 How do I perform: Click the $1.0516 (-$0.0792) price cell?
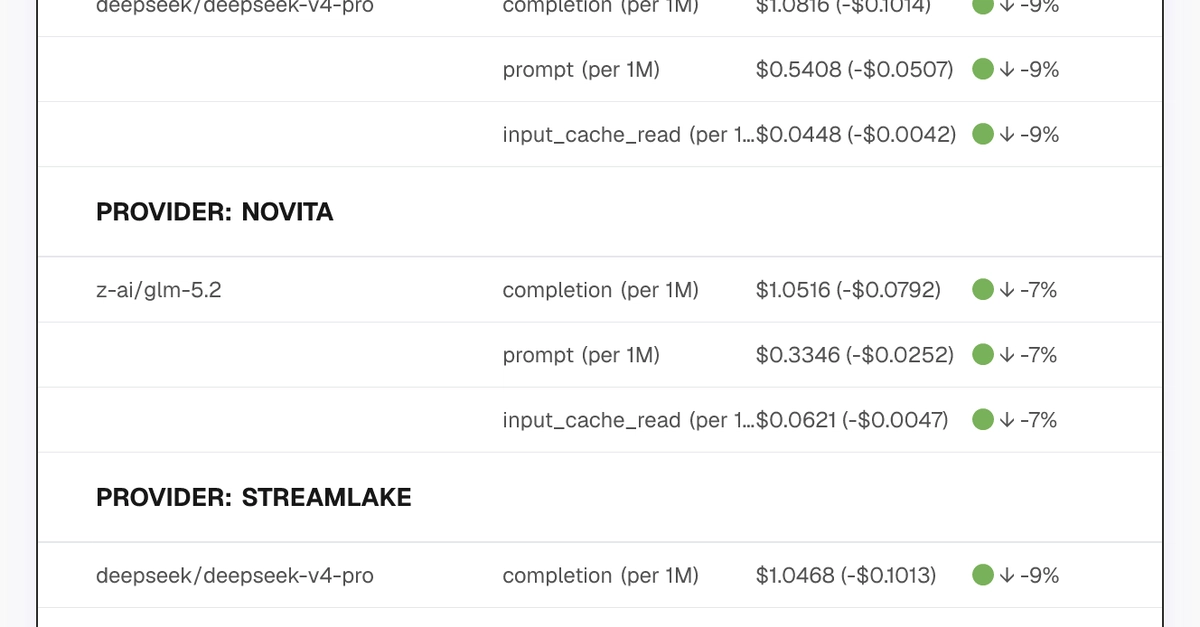848,290
